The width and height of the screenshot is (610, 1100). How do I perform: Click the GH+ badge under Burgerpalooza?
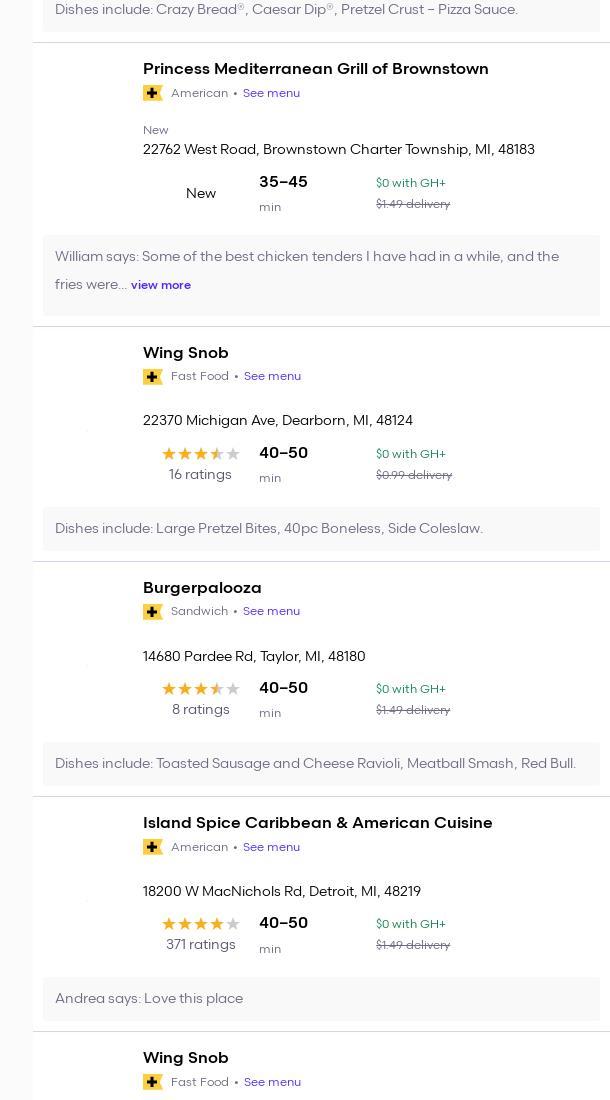pos(153,612)
